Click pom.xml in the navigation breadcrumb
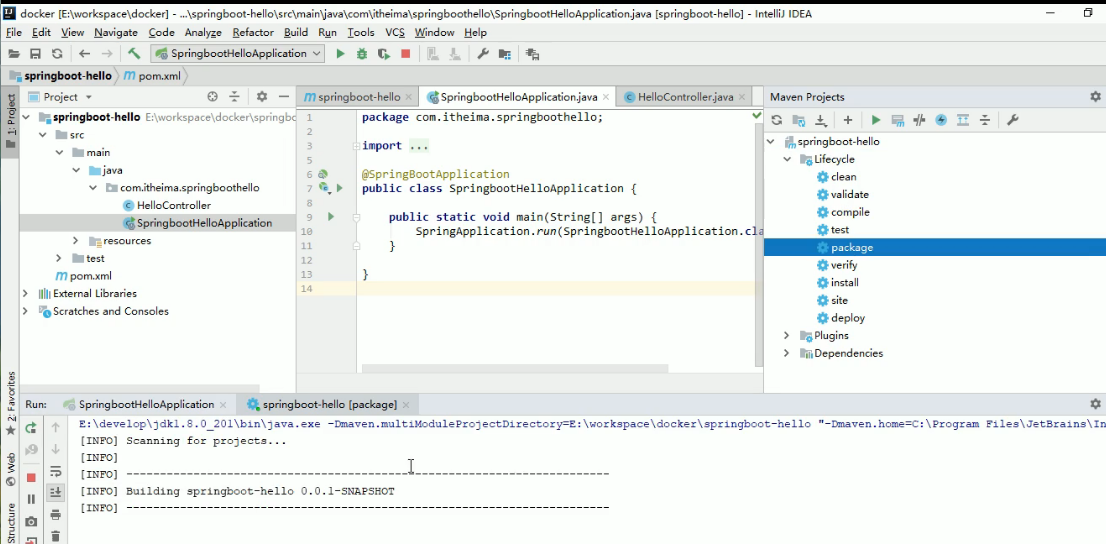The height and width of the screenshot is (544, 1106). click(152, 76)
